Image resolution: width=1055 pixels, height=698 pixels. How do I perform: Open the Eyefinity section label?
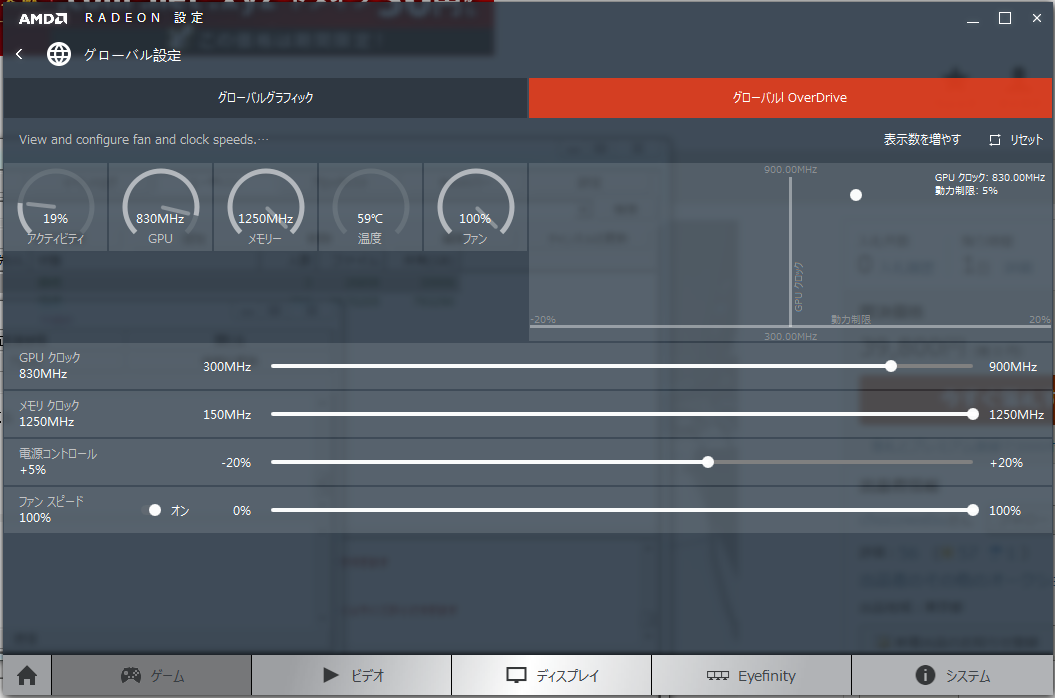click(x=766, y=676)
